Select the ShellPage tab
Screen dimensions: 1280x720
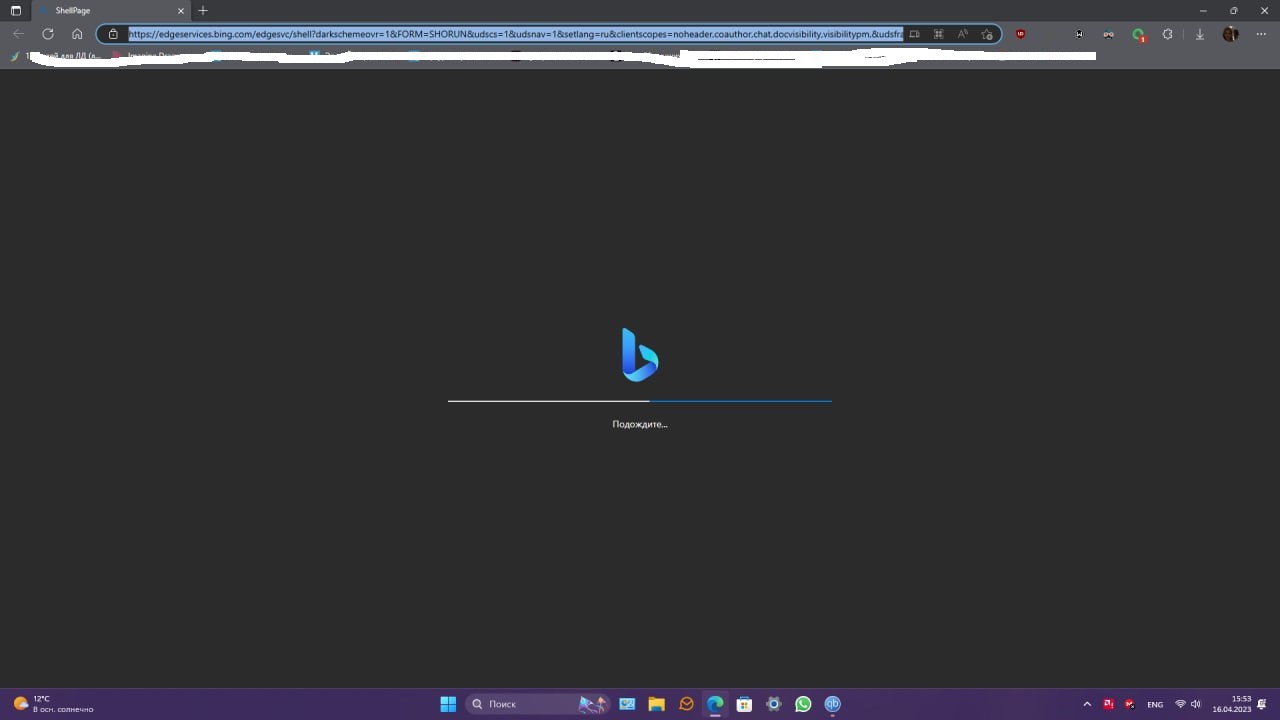click(110, 10)
